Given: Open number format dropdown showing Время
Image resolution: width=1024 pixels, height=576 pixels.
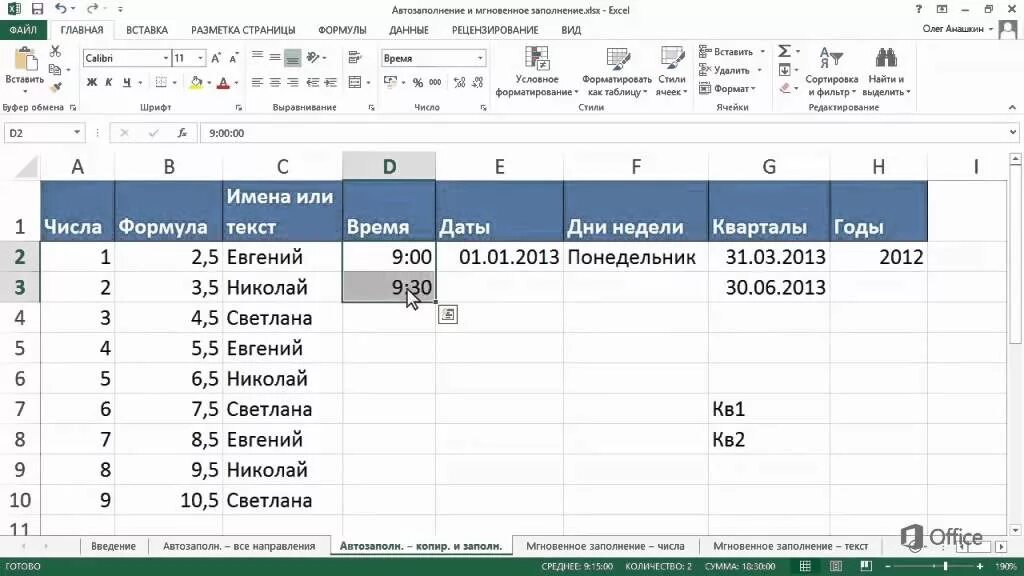Looking at the screenshot, I should click(x=480, y=58).
